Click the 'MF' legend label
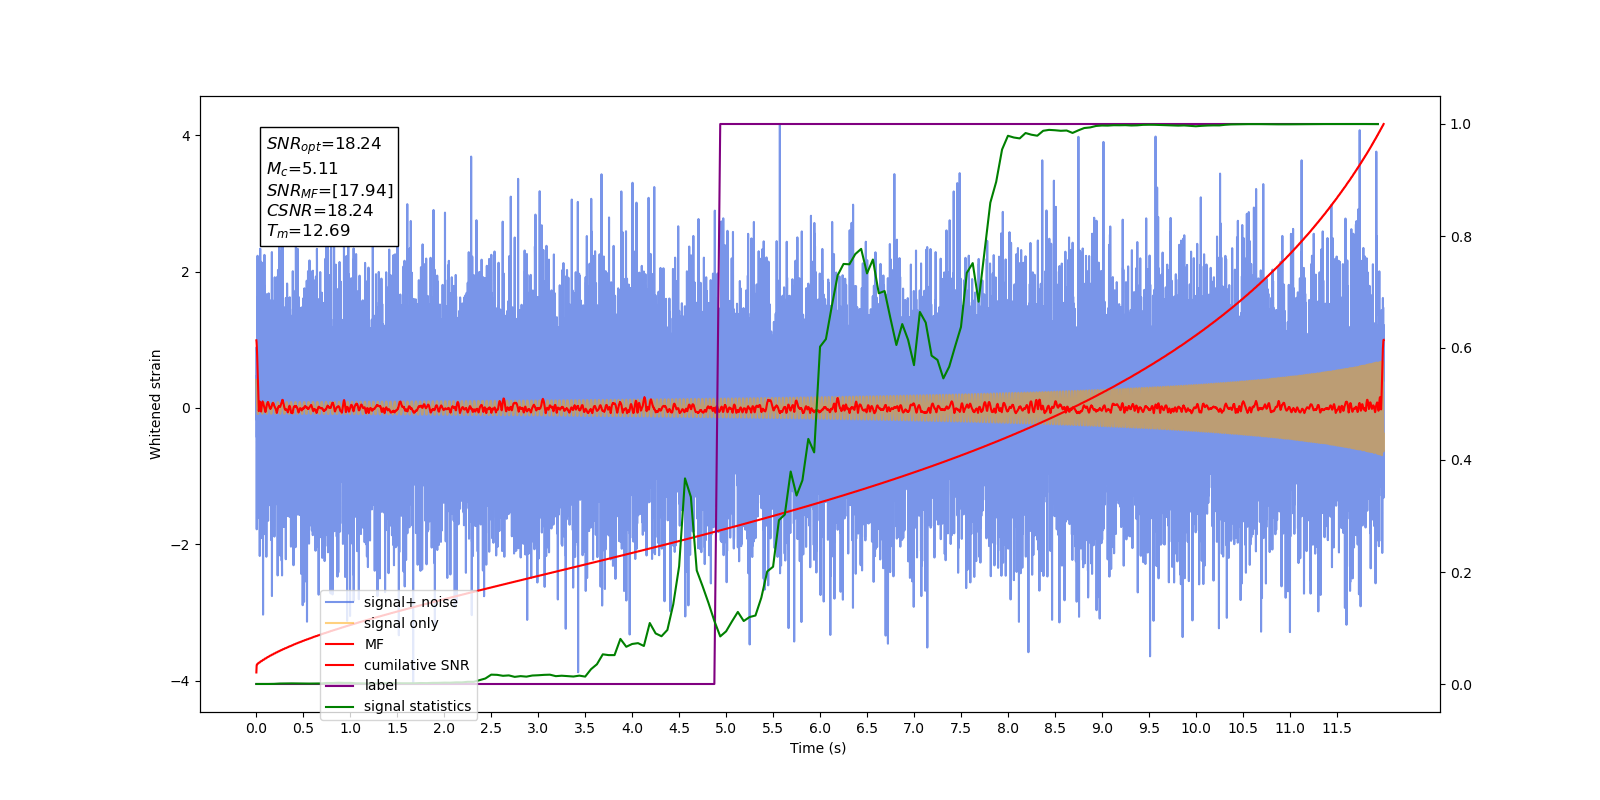 [x=374, y=644]
